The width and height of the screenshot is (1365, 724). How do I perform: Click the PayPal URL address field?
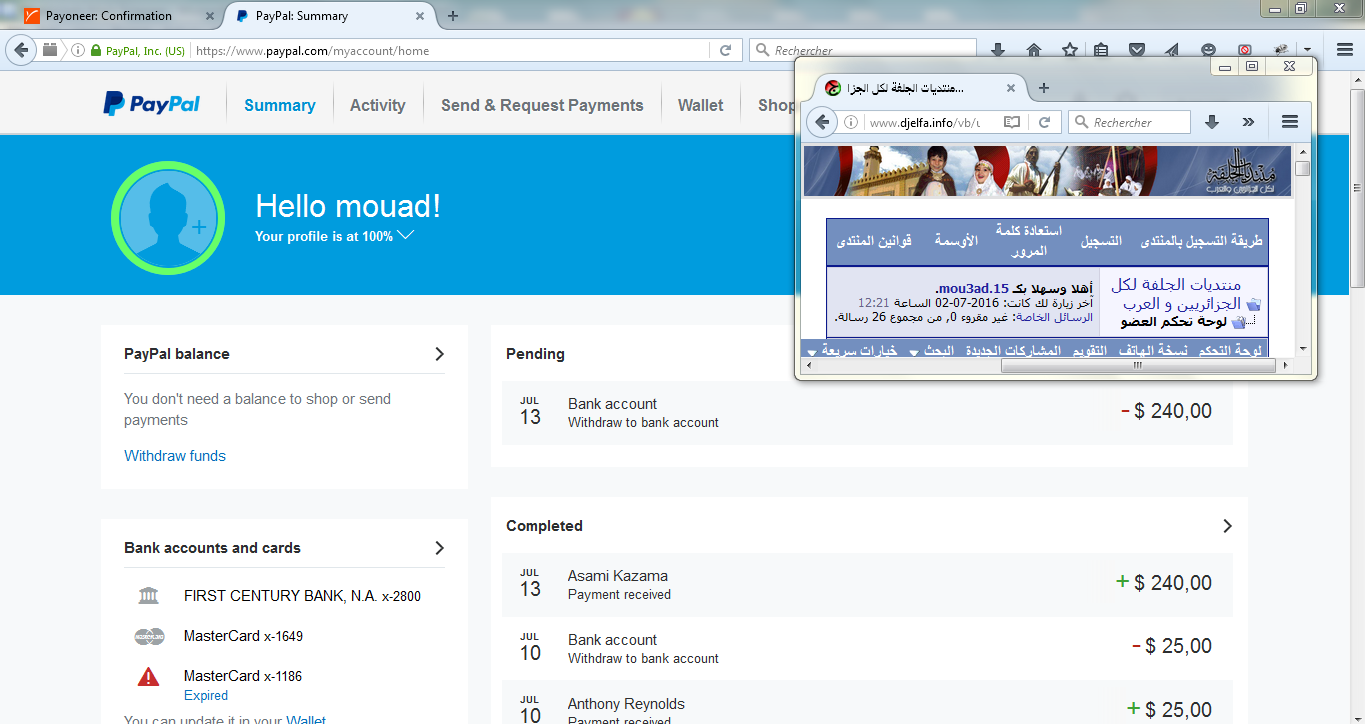pos(452,50)
